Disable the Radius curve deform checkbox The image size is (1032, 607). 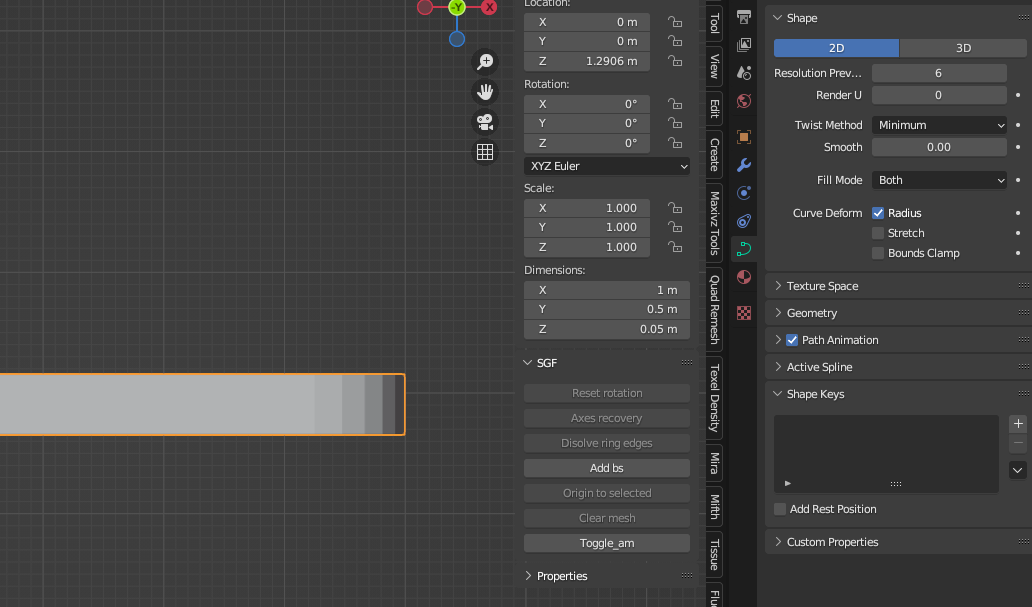click(878, 213)
